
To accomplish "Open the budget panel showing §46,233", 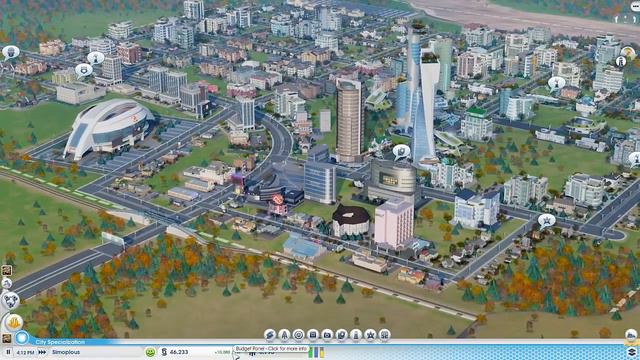I will [x=175, y=352].
